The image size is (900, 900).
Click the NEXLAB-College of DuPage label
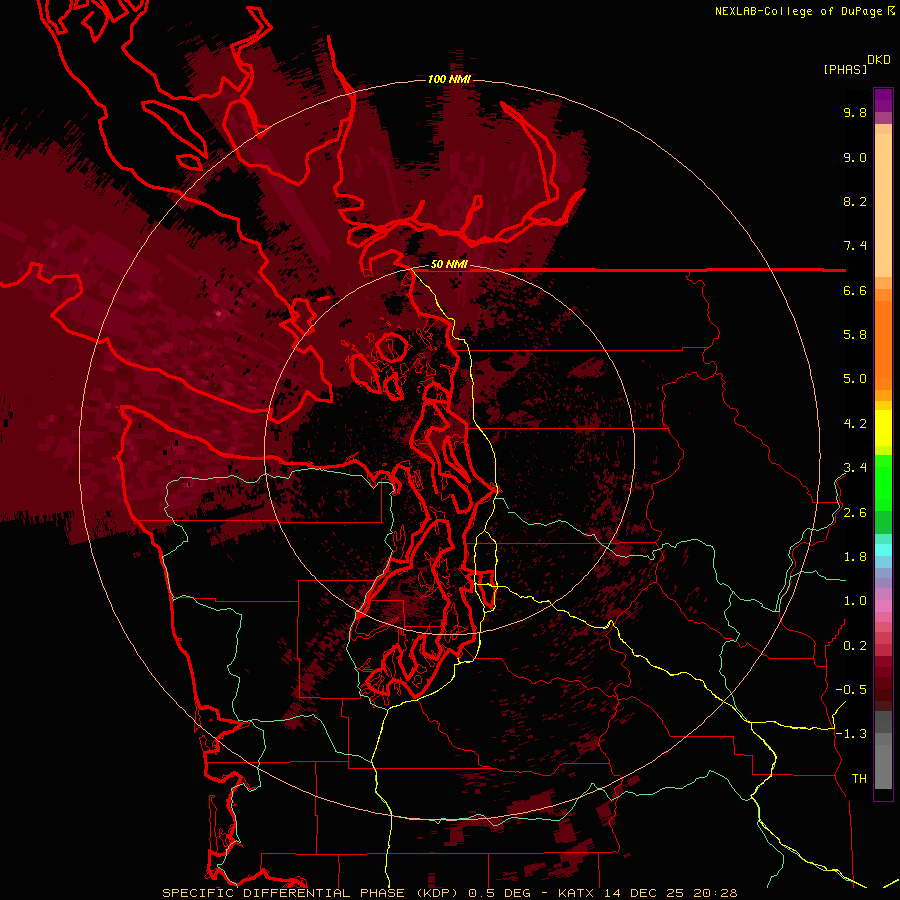pyautogui.click(x=801, y=11)
